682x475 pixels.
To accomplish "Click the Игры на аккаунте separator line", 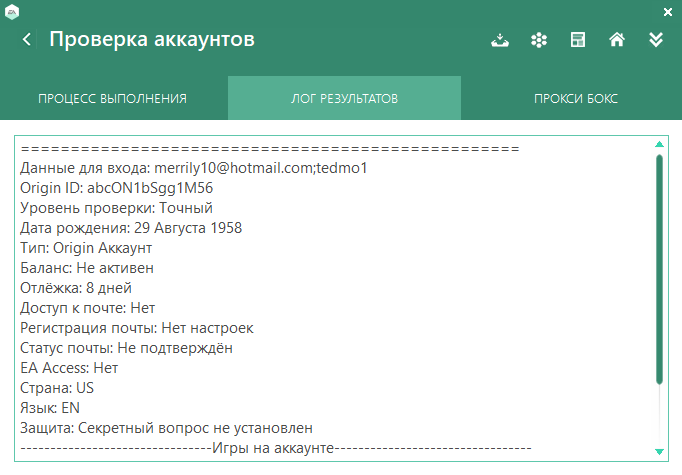I will click(x=275, y=448).
